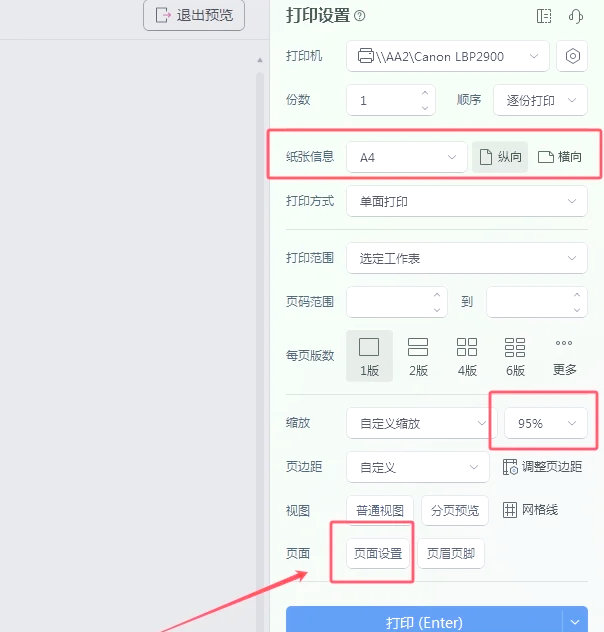The image size is (604, 632).
Task: Open the 自定义缩放 scaling dropdown
Action: pyautogui.click(x=421, y=423)
